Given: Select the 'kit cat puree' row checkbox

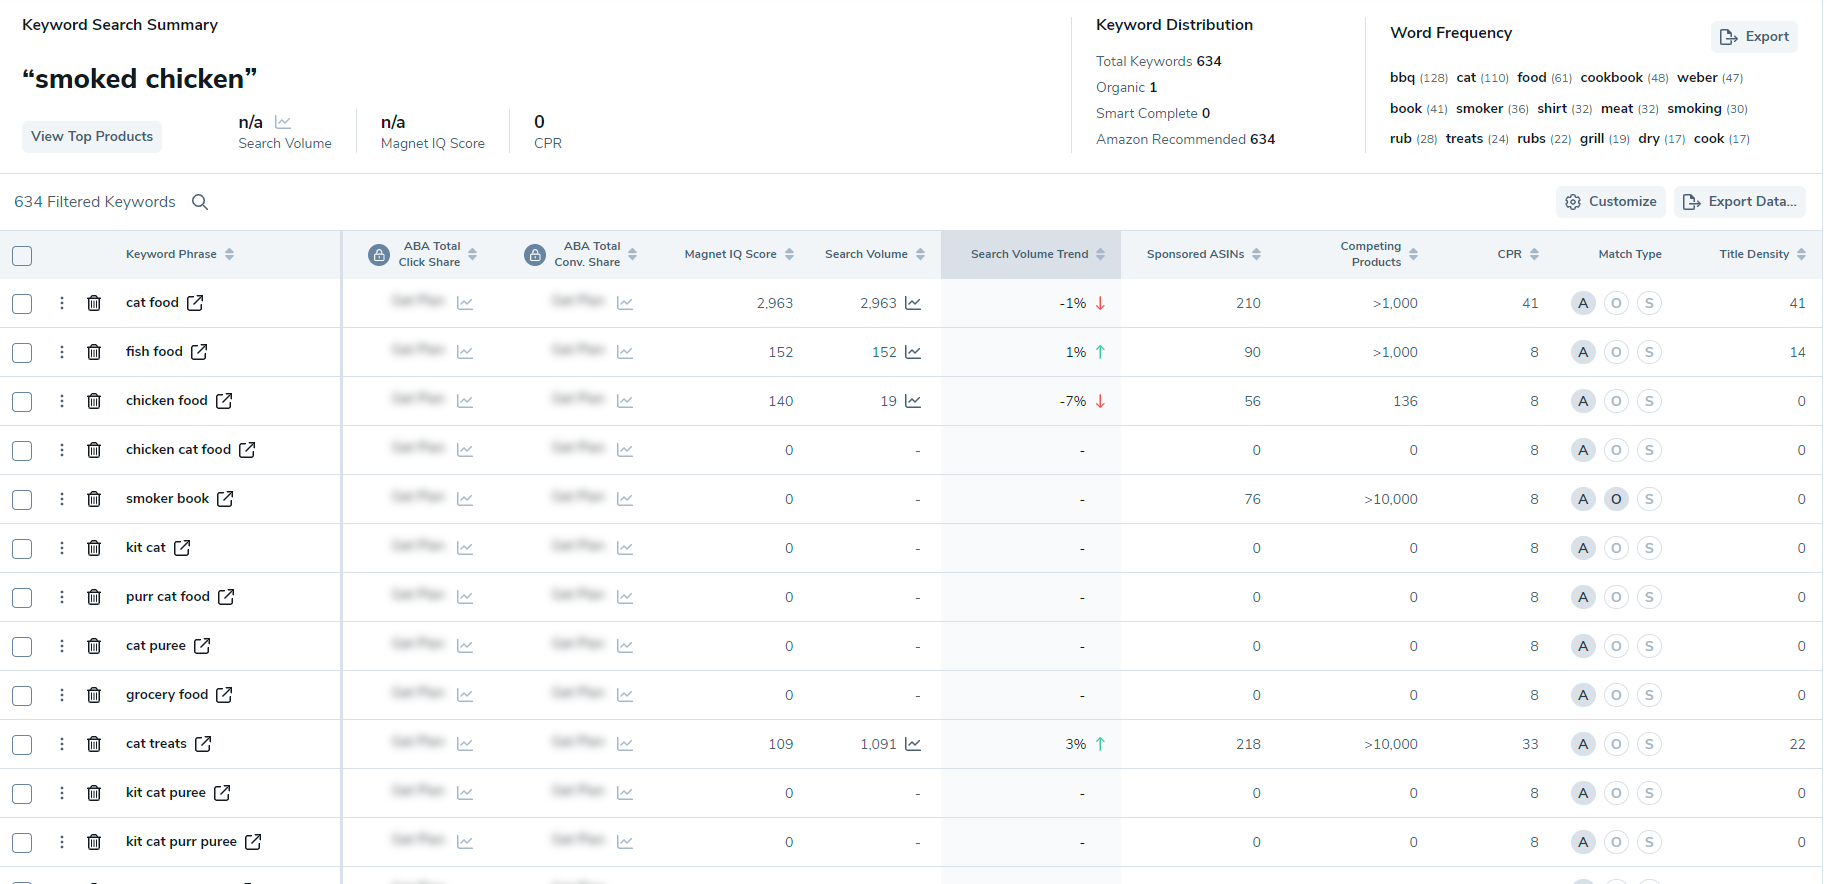Looking at the screenshot, I should [22, 794].
